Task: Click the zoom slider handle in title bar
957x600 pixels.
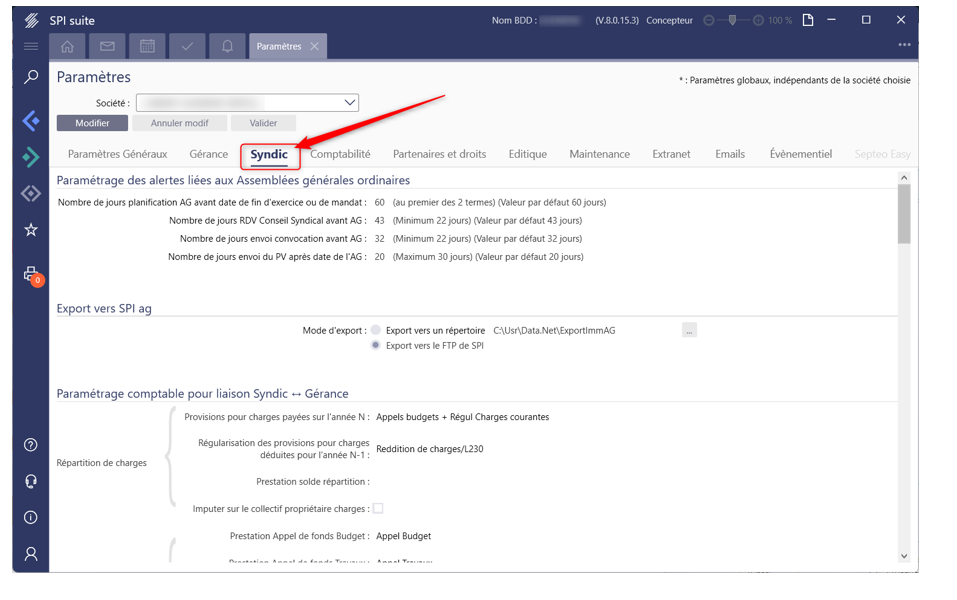Action: pos(733,20)
